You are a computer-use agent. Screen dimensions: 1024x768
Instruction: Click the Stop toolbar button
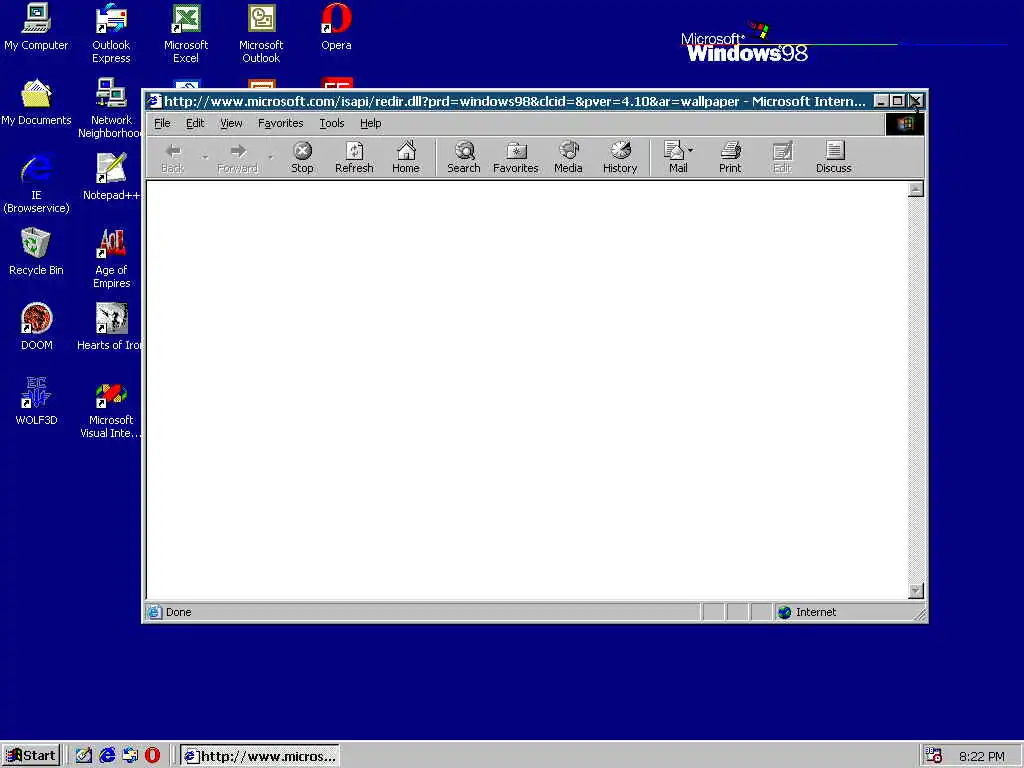coord(302,157)
